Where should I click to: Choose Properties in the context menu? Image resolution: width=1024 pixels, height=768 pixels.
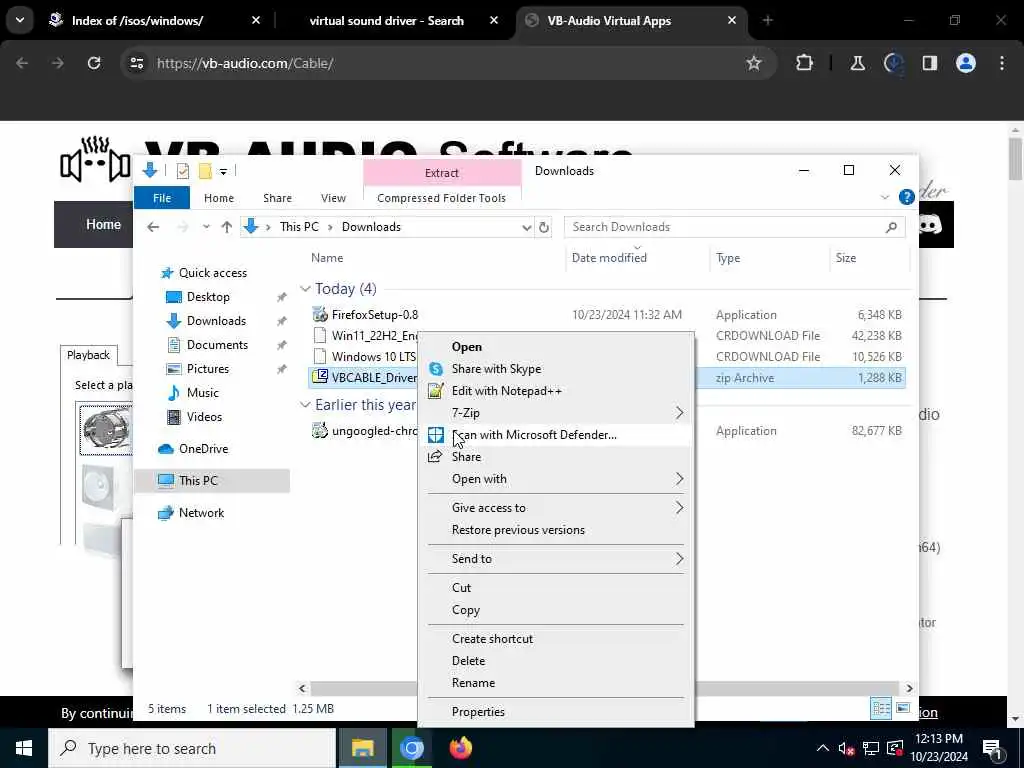click(x=558, y=712)
